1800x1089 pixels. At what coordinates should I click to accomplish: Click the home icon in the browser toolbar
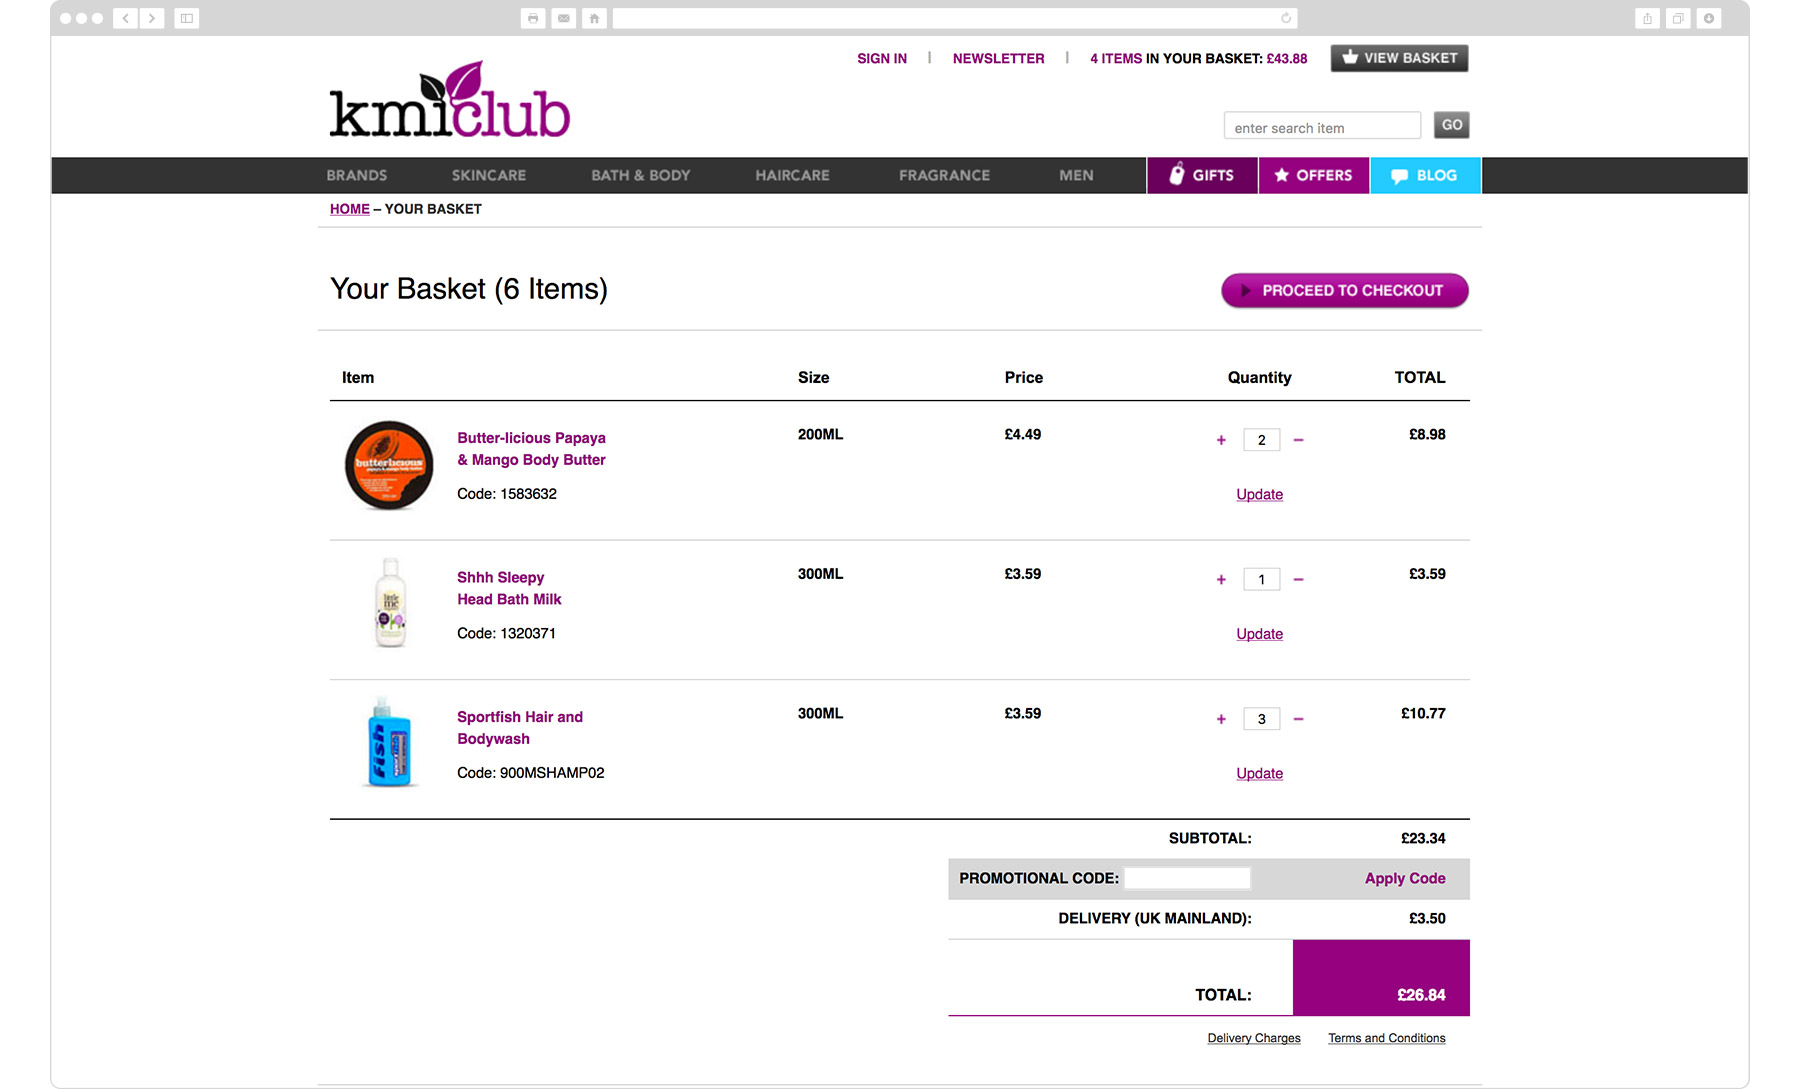pyautogui.click(x=595, y=18)
